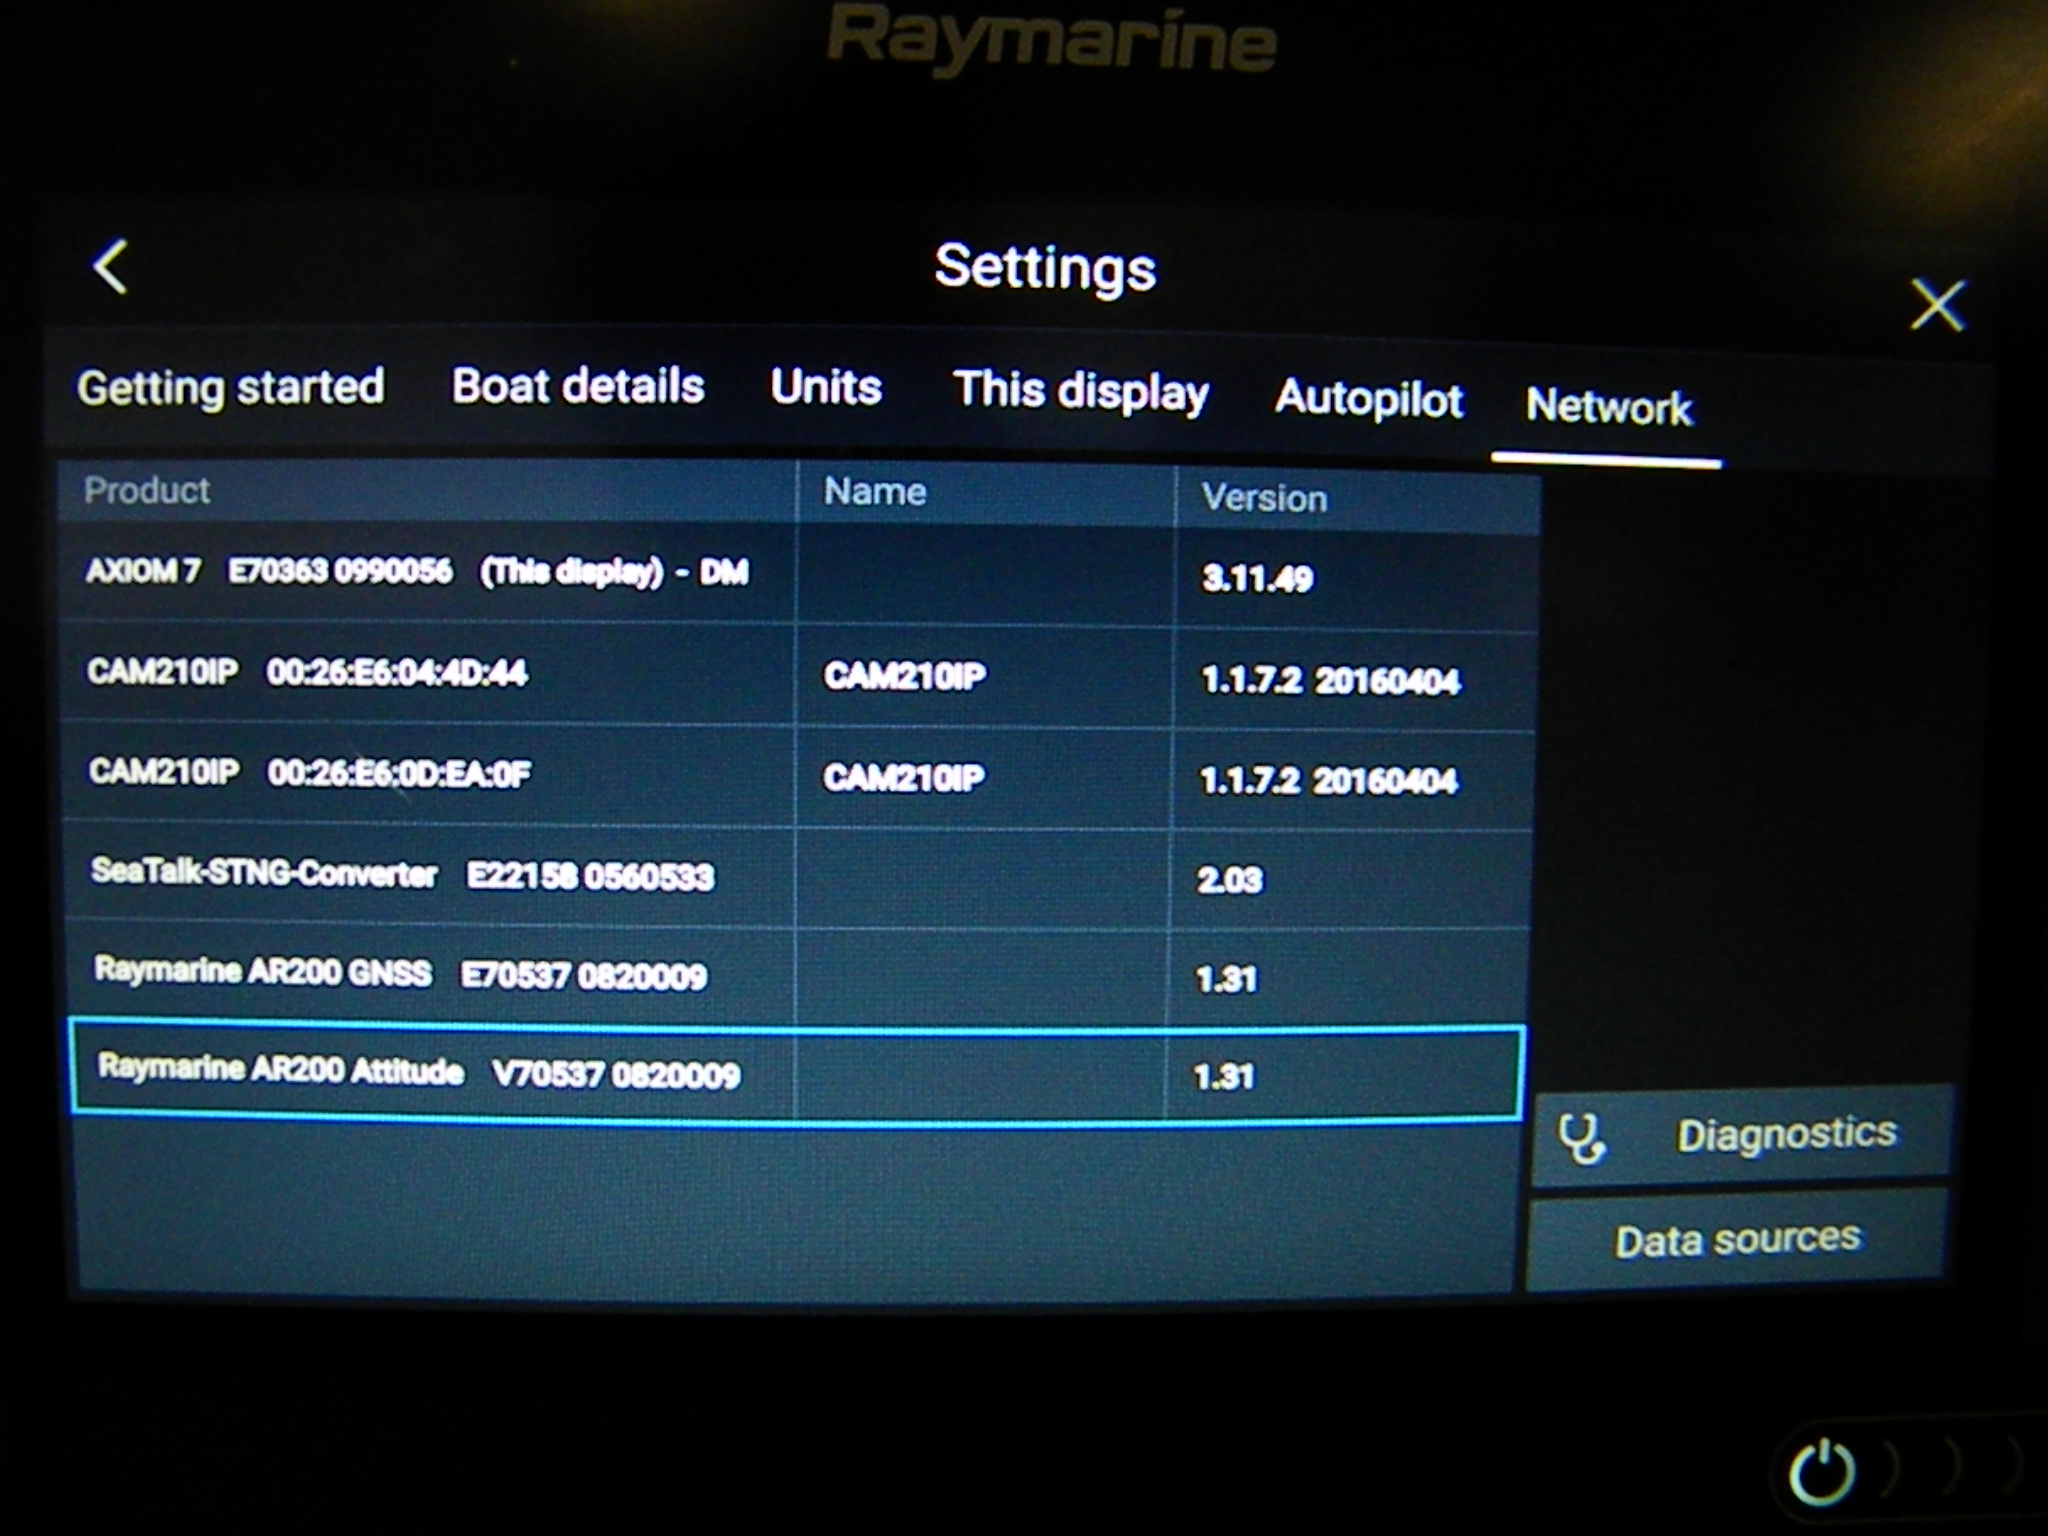The height and width of the screenshot is (1536, 2048).
Task: Select the Getting started tab
Action: pos(232,388)
